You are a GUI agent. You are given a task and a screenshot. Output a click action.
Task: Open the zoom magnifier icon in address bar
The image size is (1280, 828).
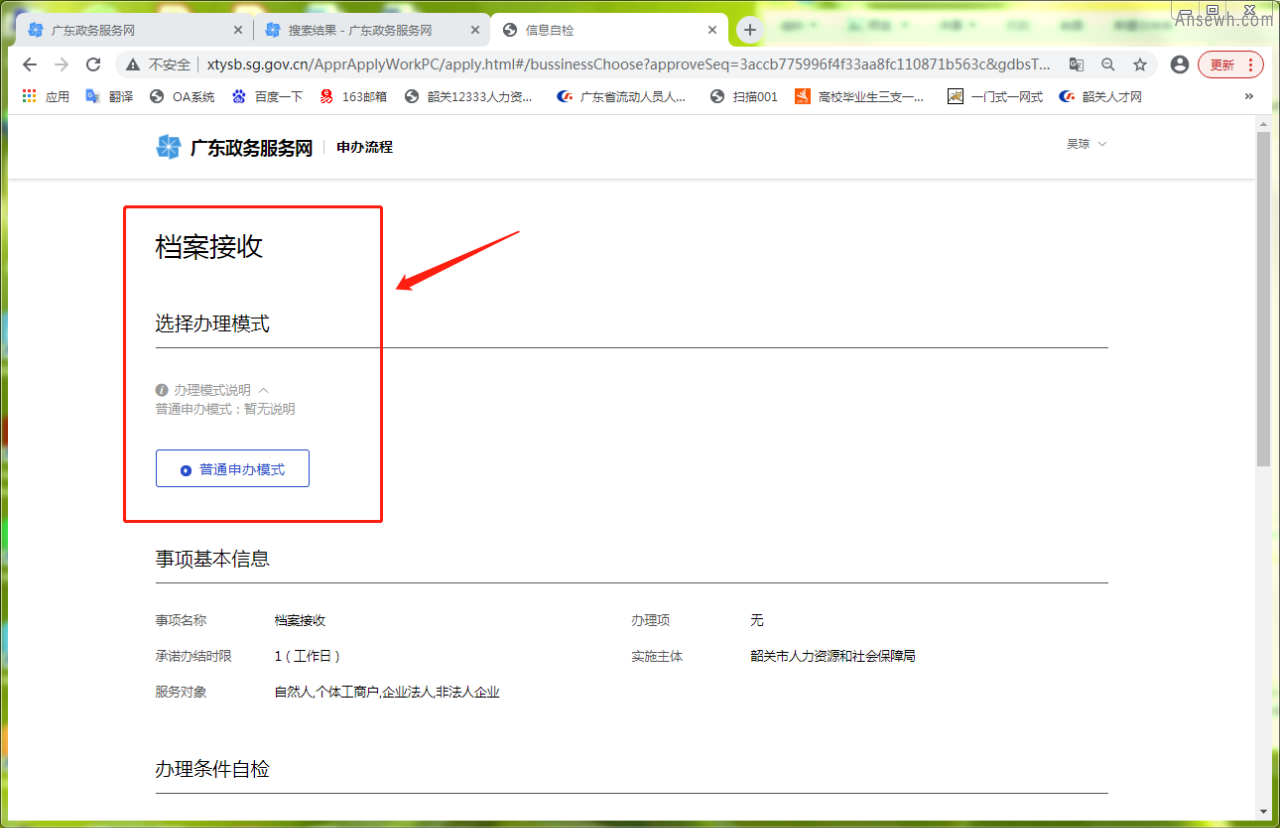pyautogui.click(x=1108, y=65)
